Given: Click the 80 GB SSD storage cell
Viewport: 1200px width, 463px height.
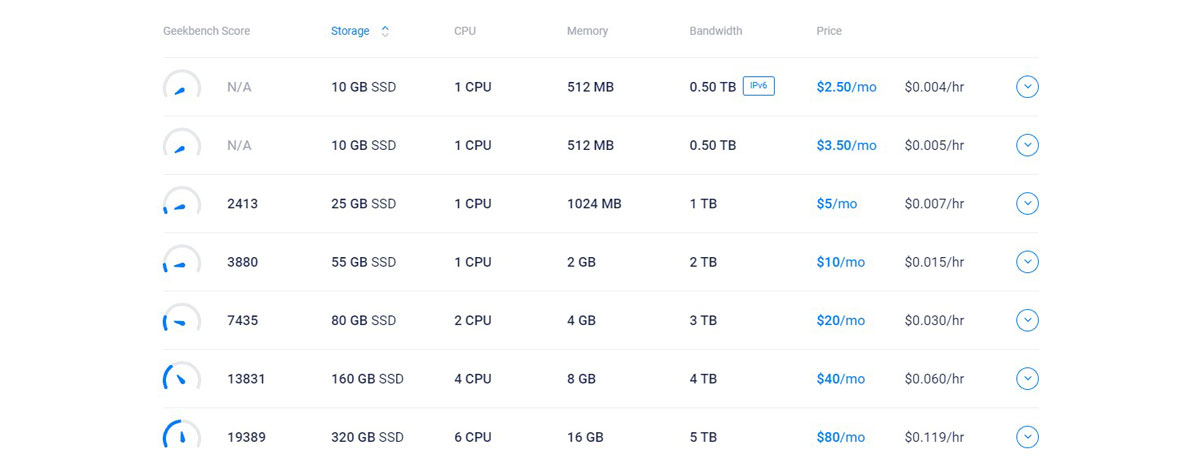Looking at the screenshot, I should click(x=364, y=320).
